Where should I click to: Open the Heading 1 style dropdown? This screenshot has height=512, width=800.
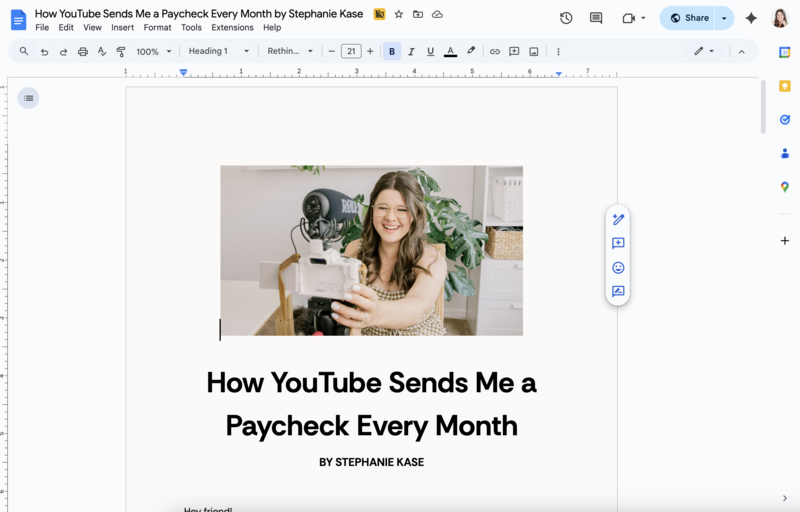219,51
